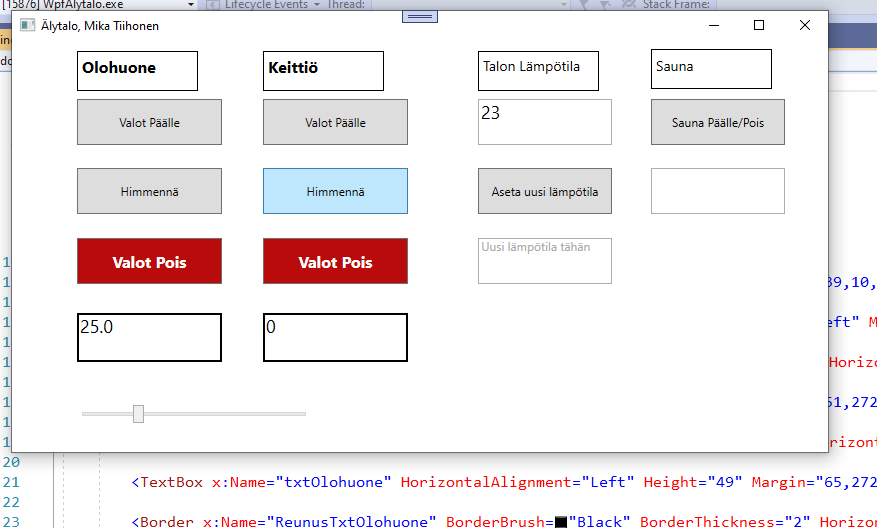Viewport: 877px width, 528px height.
Task: Click the highlighted Keittiö Himmennä button
Action: [335, 191]
